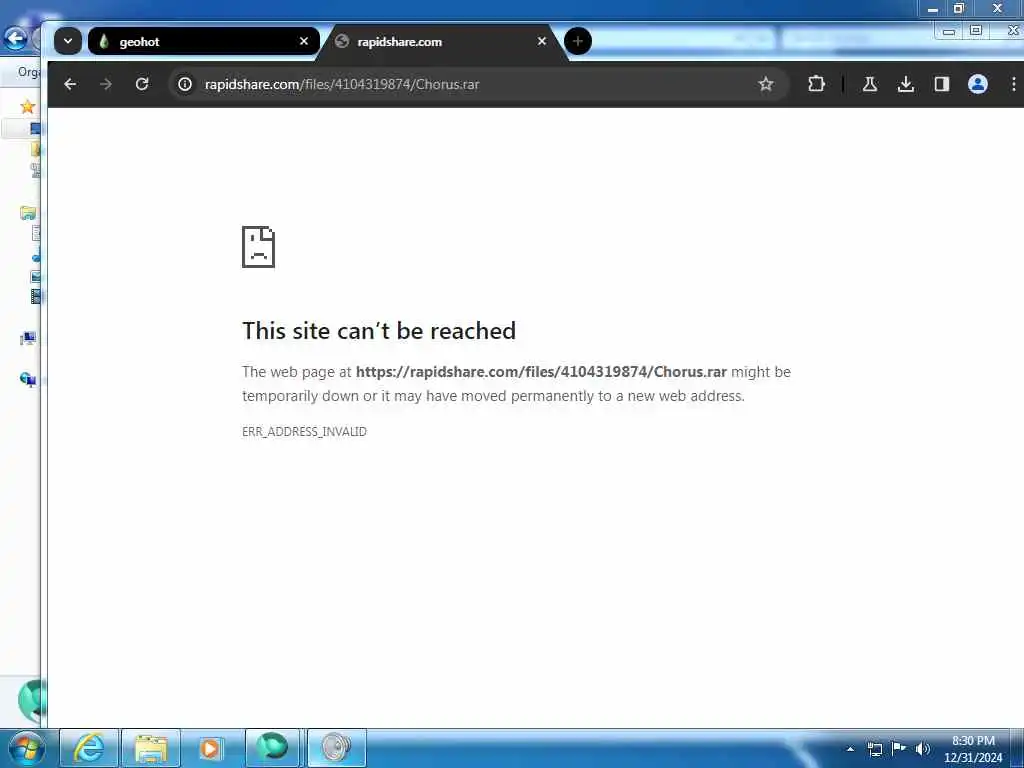Viewport: 1024px width, 768px height.
Task: Open the Windows Start menu orb
Action: click(27, 748)
